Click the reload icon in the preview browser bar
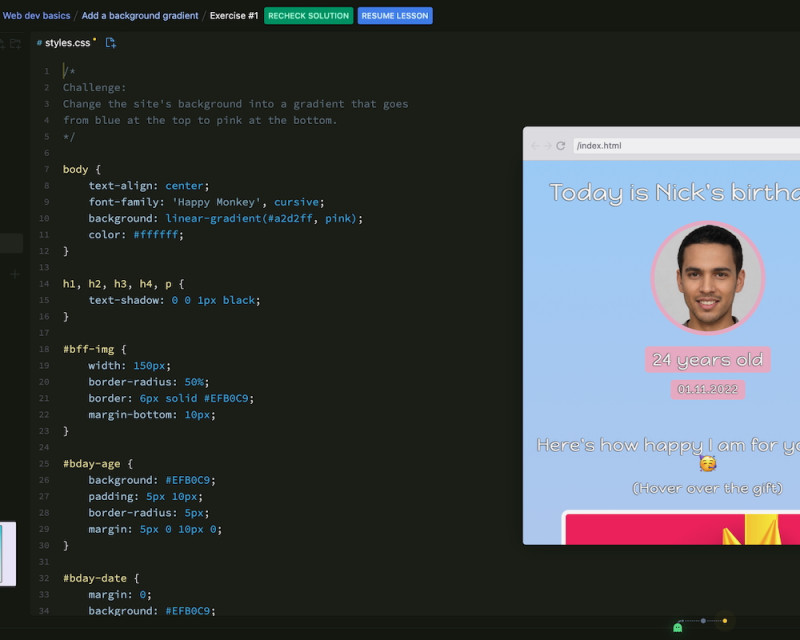800x640 pixels. [x=563, y=145]
